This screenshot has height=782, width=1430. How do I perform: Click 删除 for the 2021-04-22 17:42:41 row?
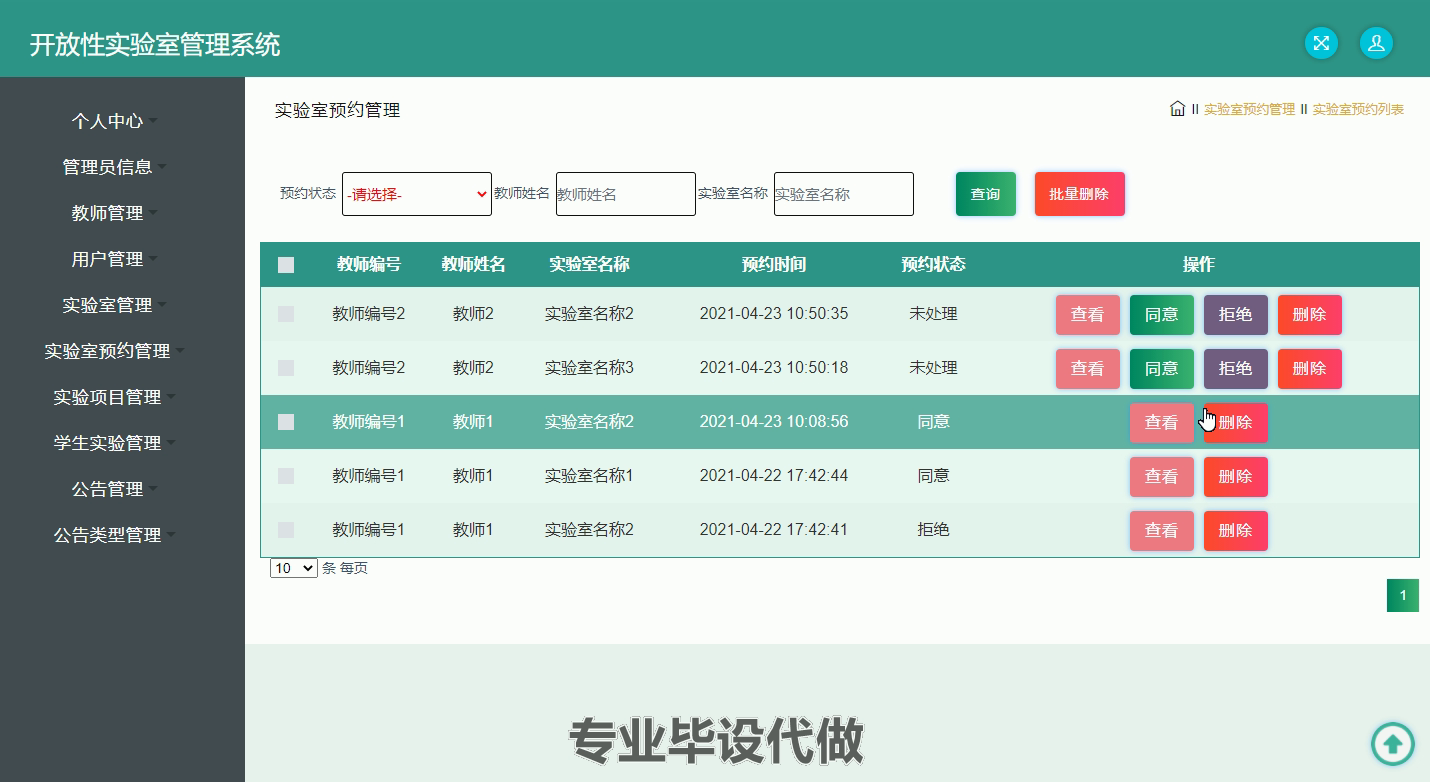(1236, 530)
